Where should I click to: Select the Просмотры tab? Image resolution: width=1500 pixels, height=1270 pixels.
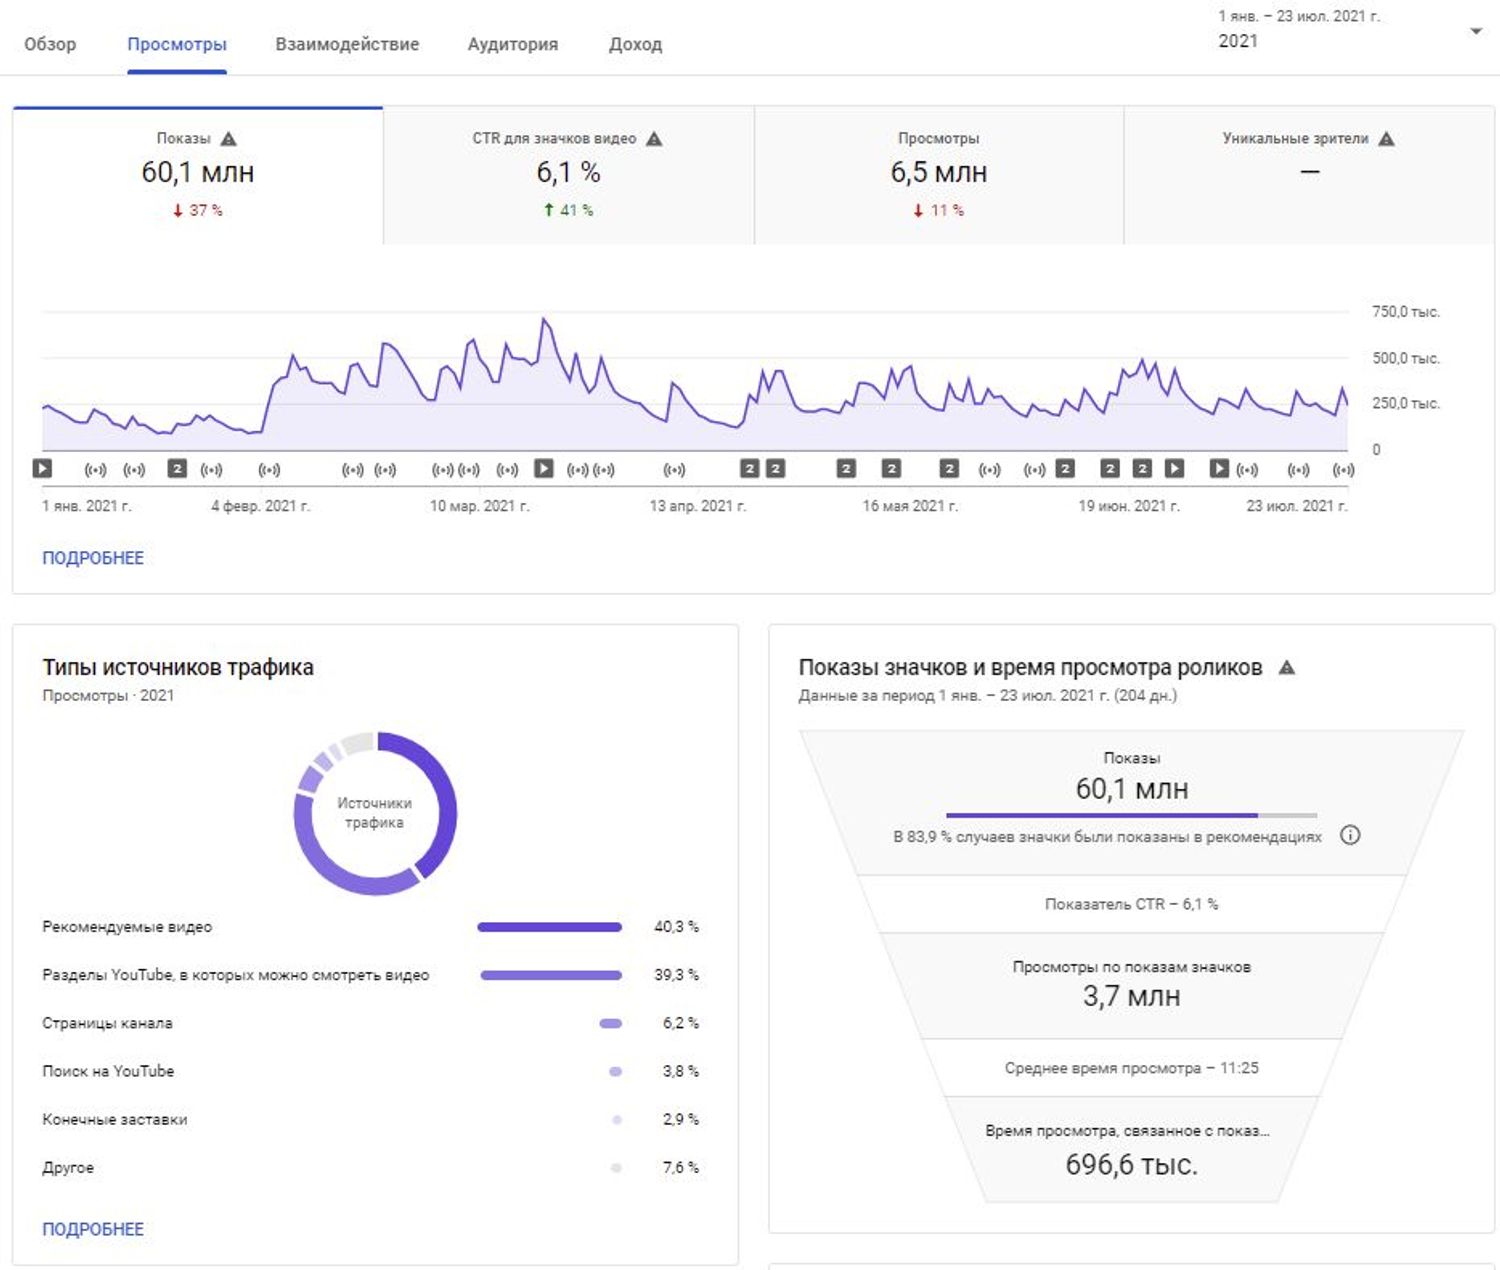point(177,44)
